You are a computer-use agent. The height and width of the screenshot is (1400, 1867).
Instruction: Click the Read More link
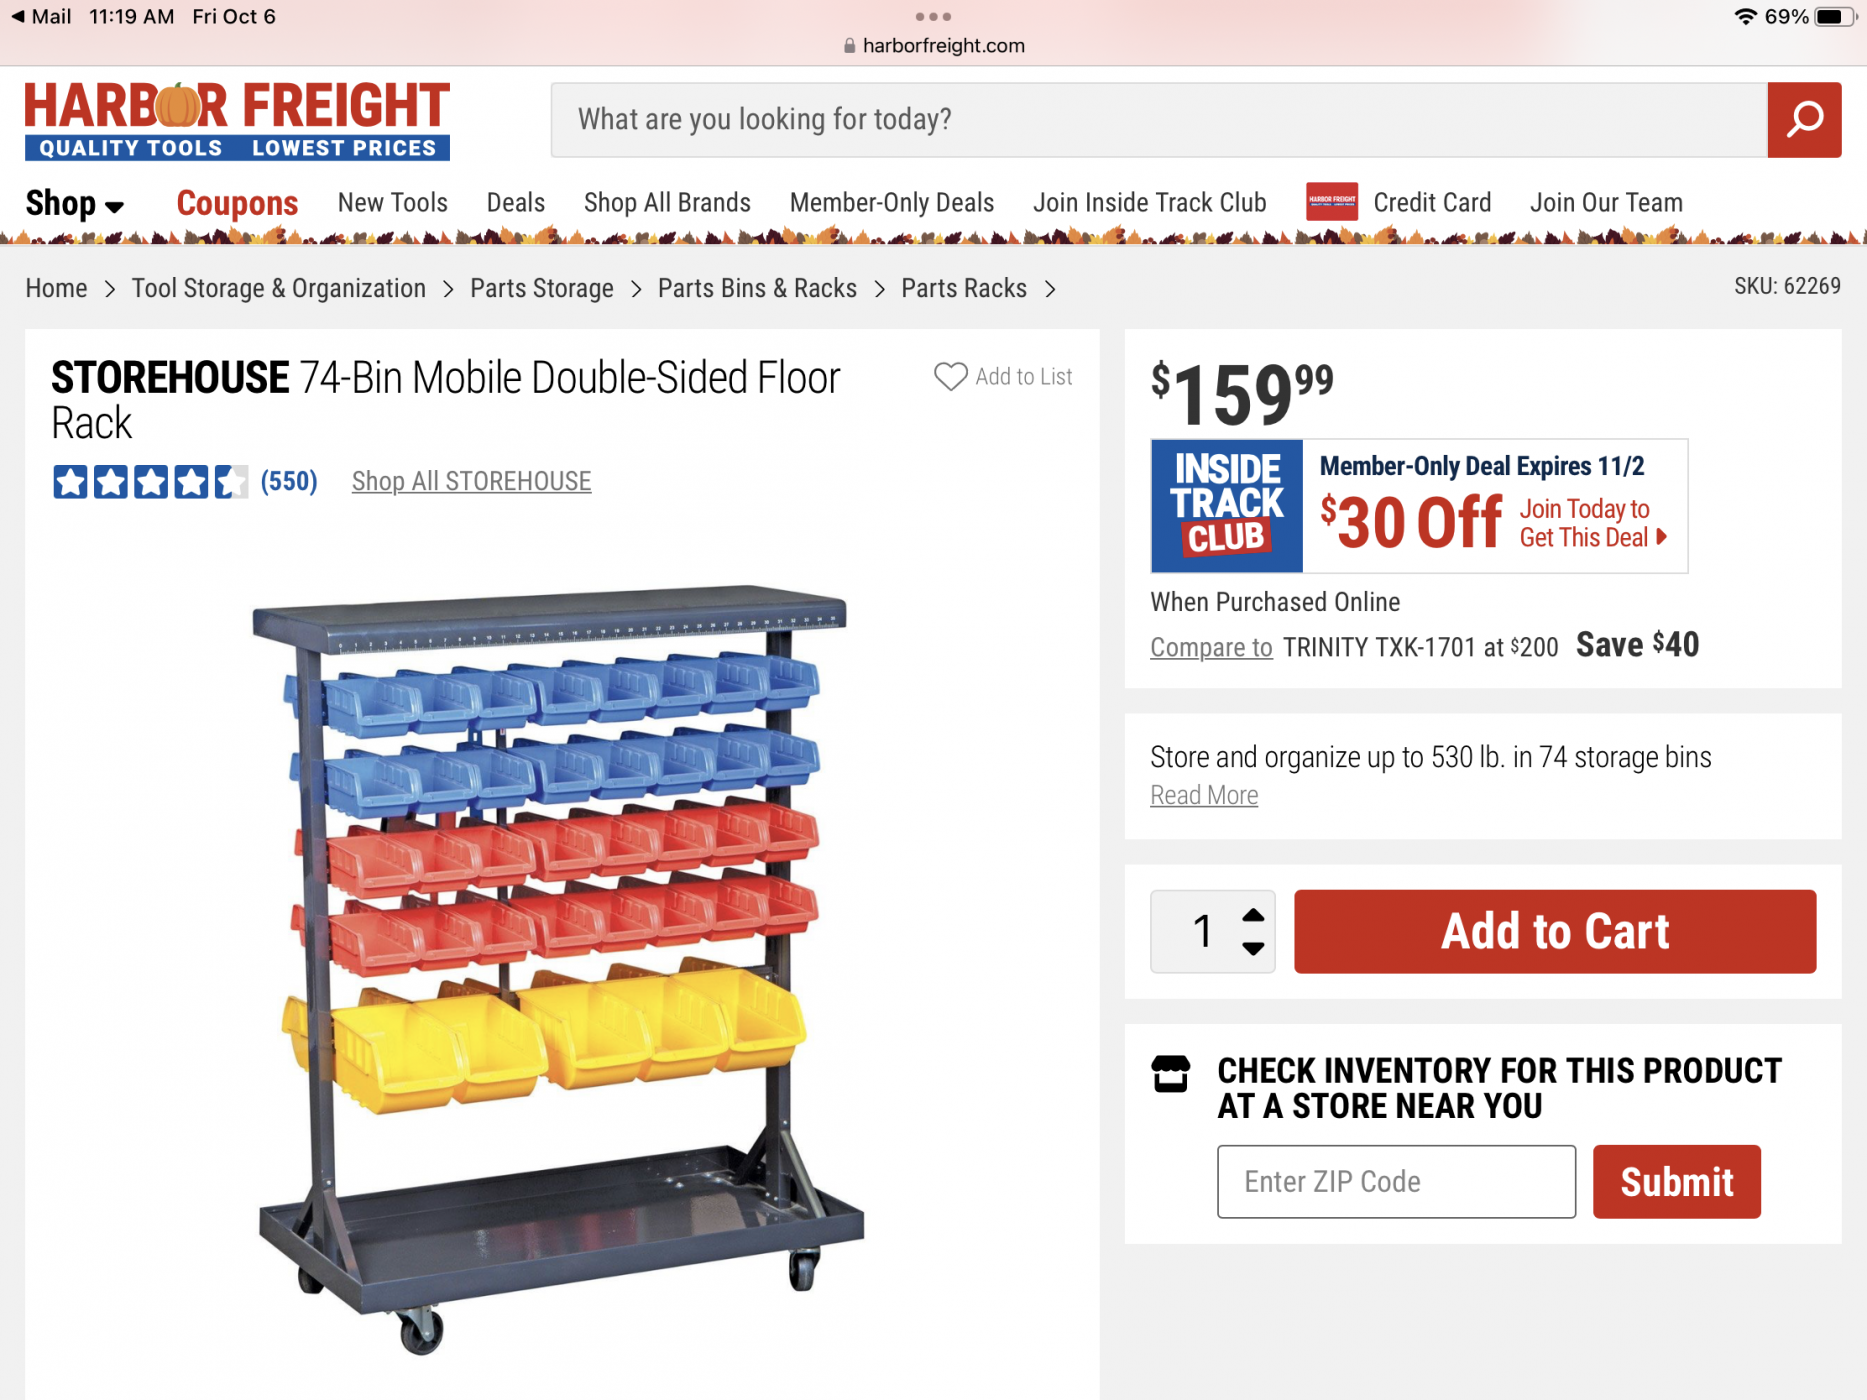coord(1204,796)
